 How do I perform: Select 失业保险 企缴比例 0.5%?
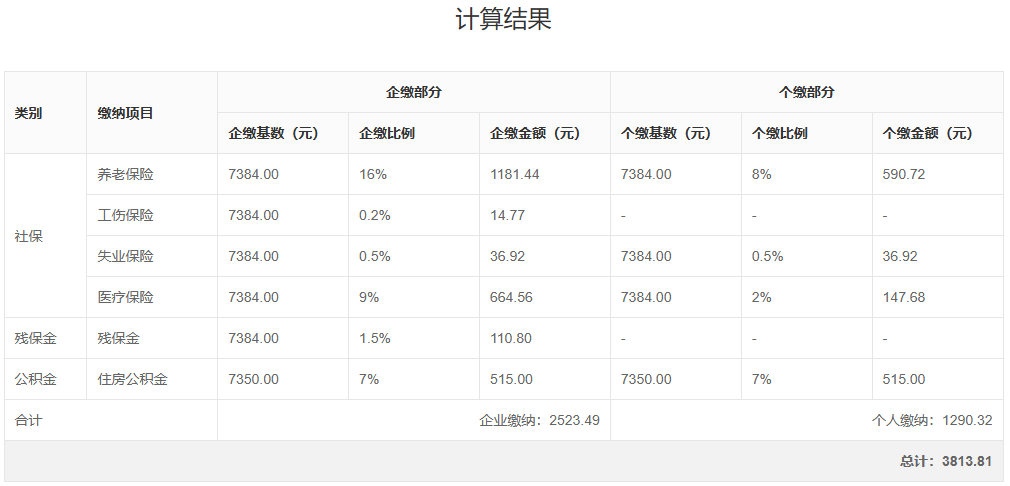tap(375, 257)
